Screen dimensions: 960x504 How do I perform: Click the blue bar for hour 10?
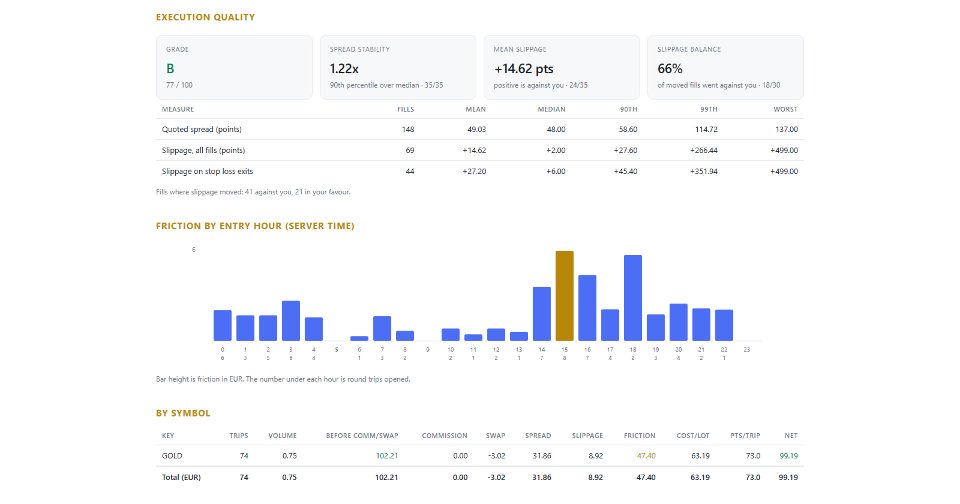451,334
